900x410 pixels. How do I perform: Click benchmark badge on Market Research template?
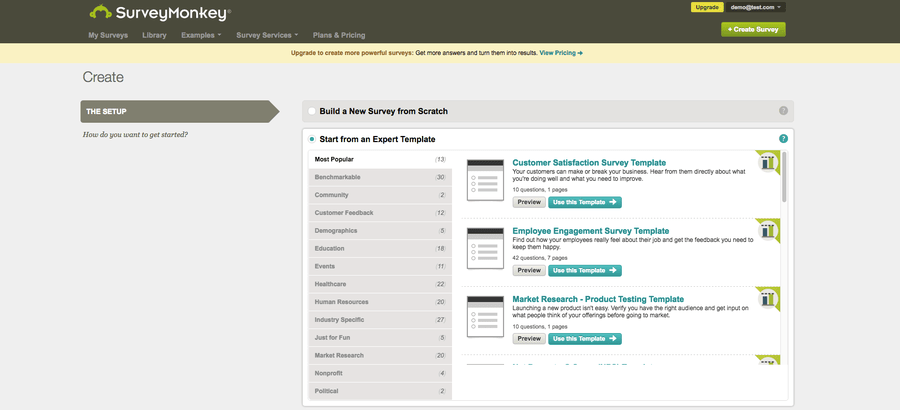point(767,299)
